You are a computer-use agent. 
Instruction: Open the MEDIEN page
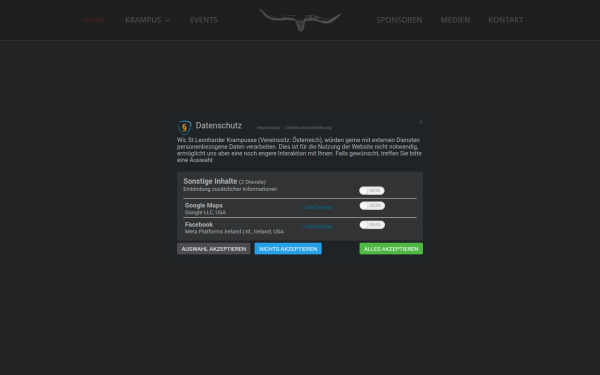tap(455, 20)
